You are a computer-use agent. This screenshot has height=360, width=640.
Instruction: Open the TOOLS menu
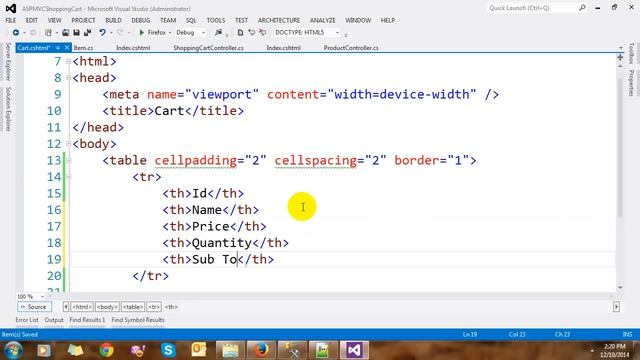point(216,20)
